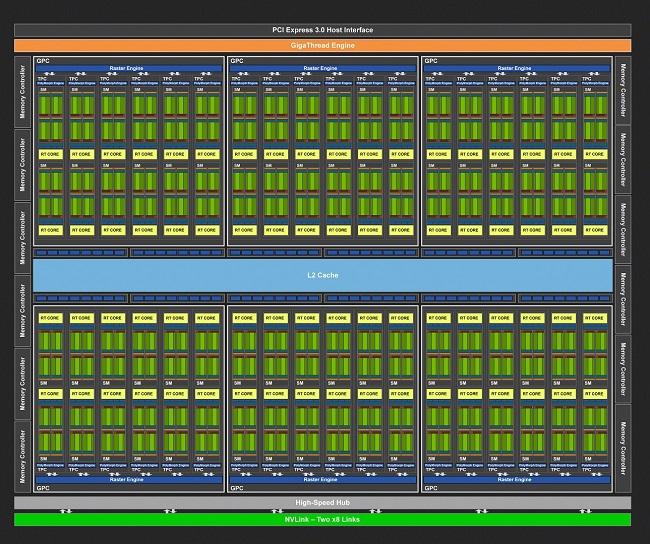This screenshot has width=650, height=544.
Task: Click the Raster Engine bar in the upper-left GPC
Action: [129, 68]
